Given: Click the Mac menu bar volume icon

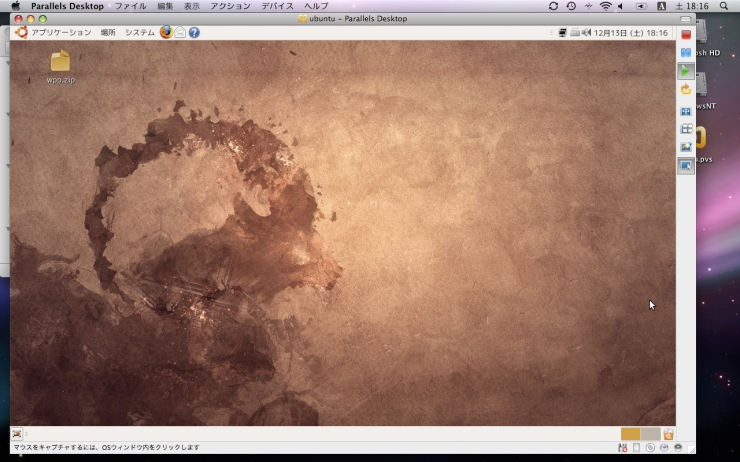Looking at the screenshot, I should [621, 6].
